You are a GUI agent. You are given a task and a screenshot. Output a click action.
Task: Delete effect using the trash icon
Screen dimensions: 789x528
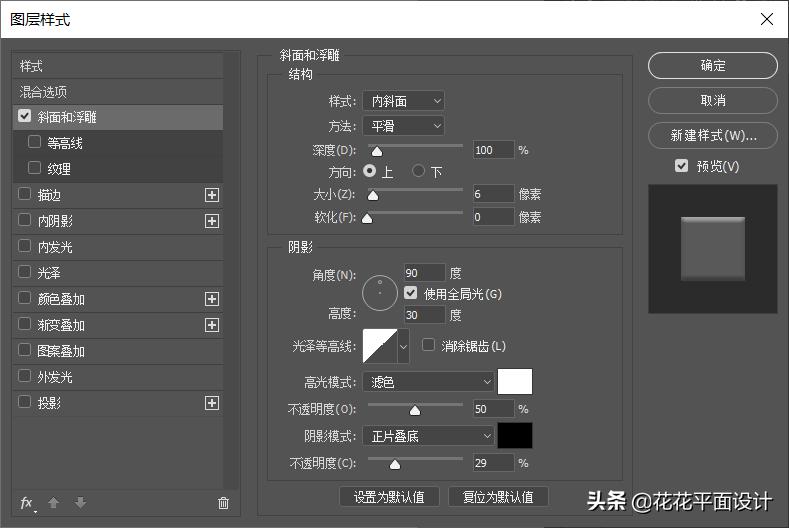click(223, 503)
